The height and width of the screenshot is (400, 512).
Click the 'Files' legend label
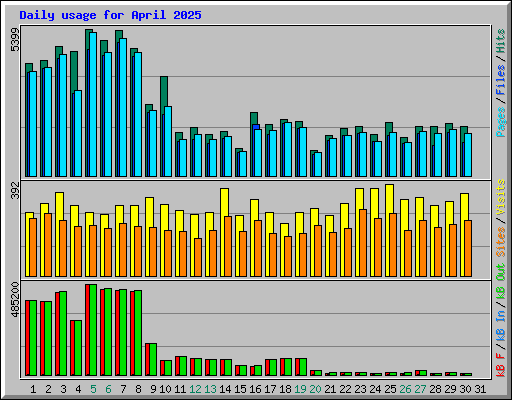pos(500,80)
